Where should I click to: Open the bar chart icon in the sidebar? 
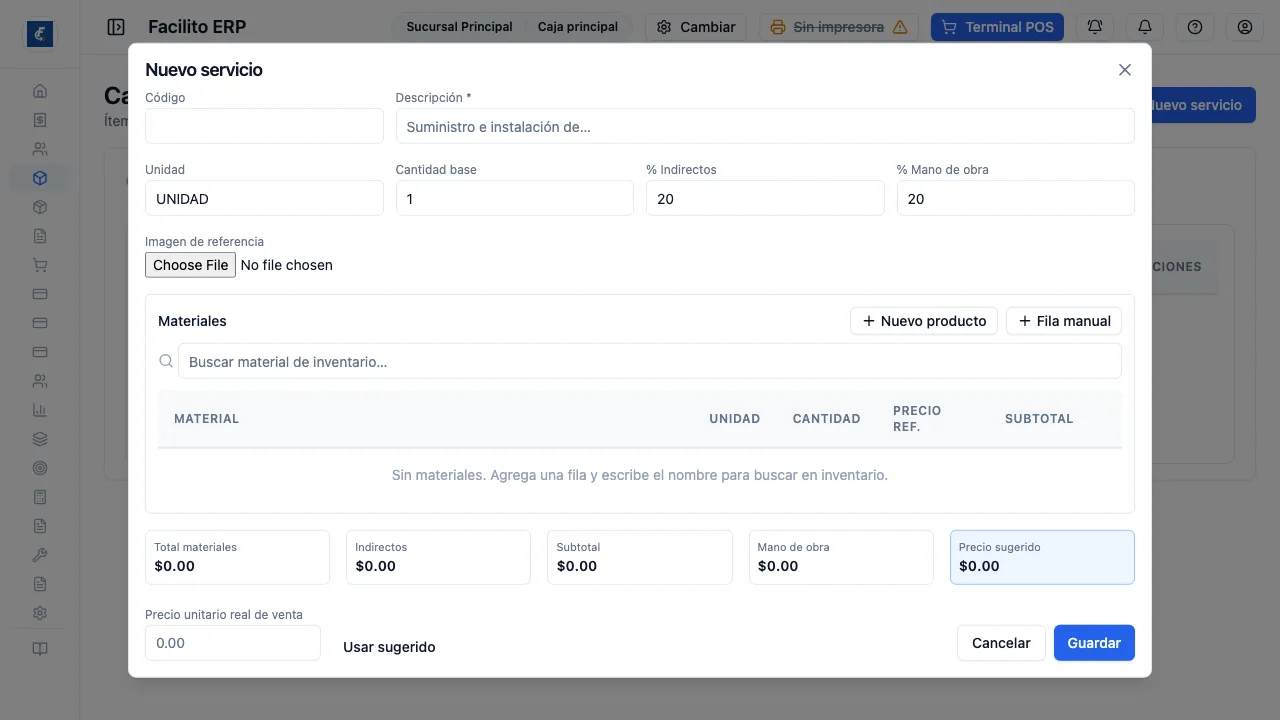coord(40,410)
